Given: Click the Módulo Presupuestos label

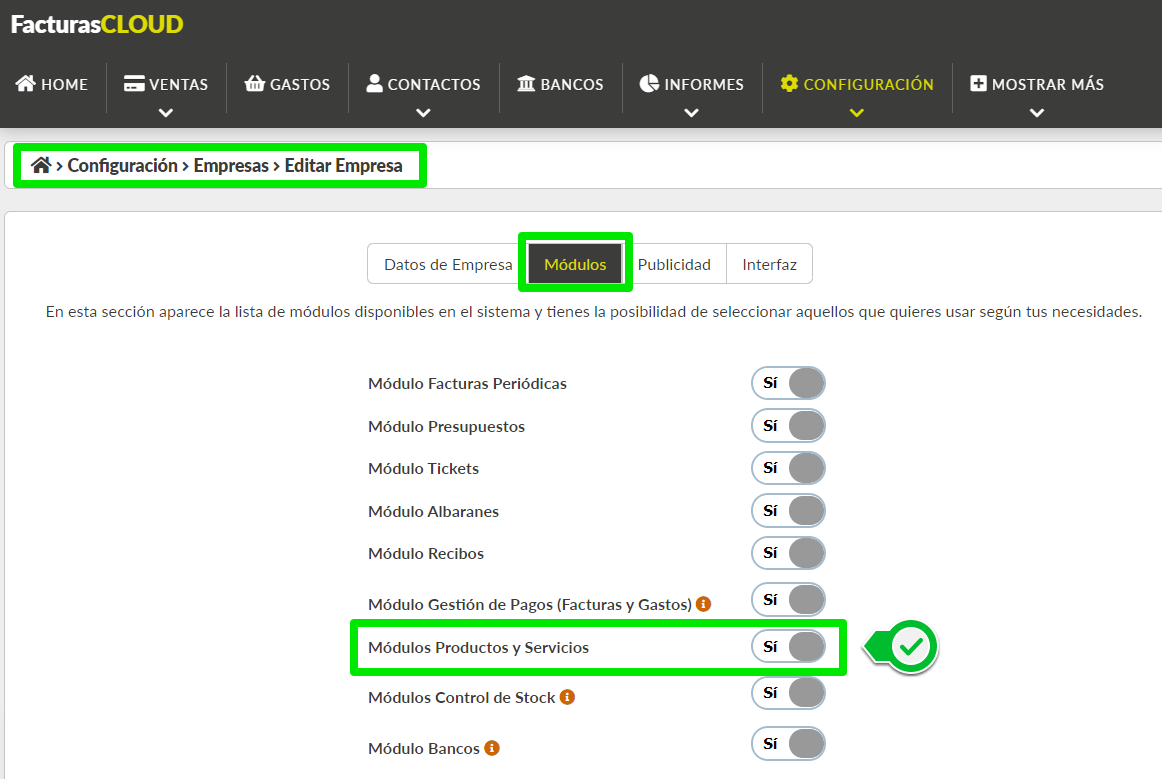Looking at the screenshot, I should click(x=446, y=427).
